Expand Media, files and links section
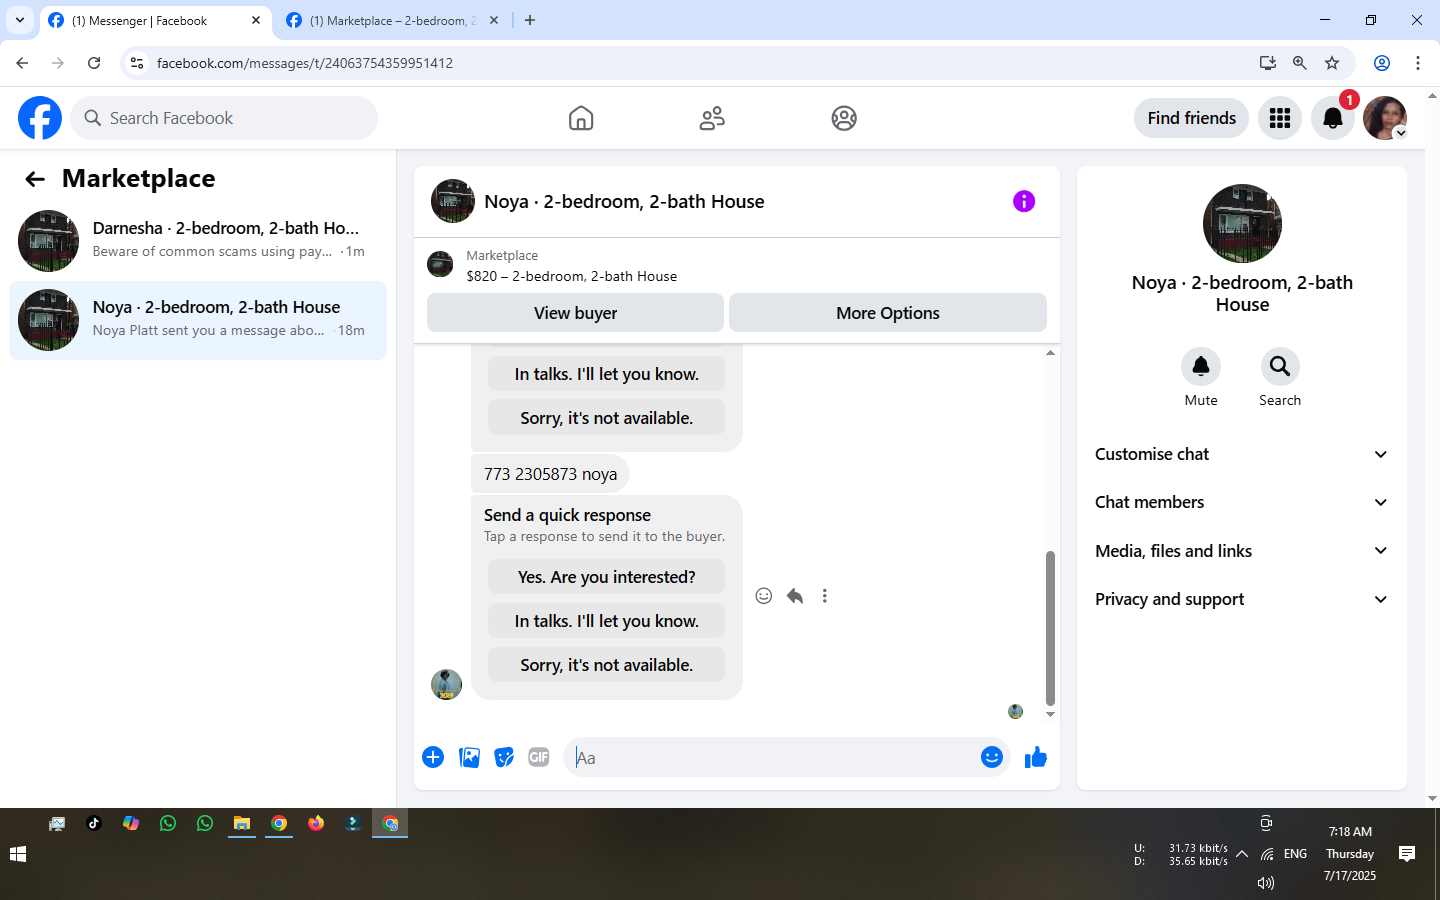This screenshot has height=900, width=1440. [x=1242, y=551]
